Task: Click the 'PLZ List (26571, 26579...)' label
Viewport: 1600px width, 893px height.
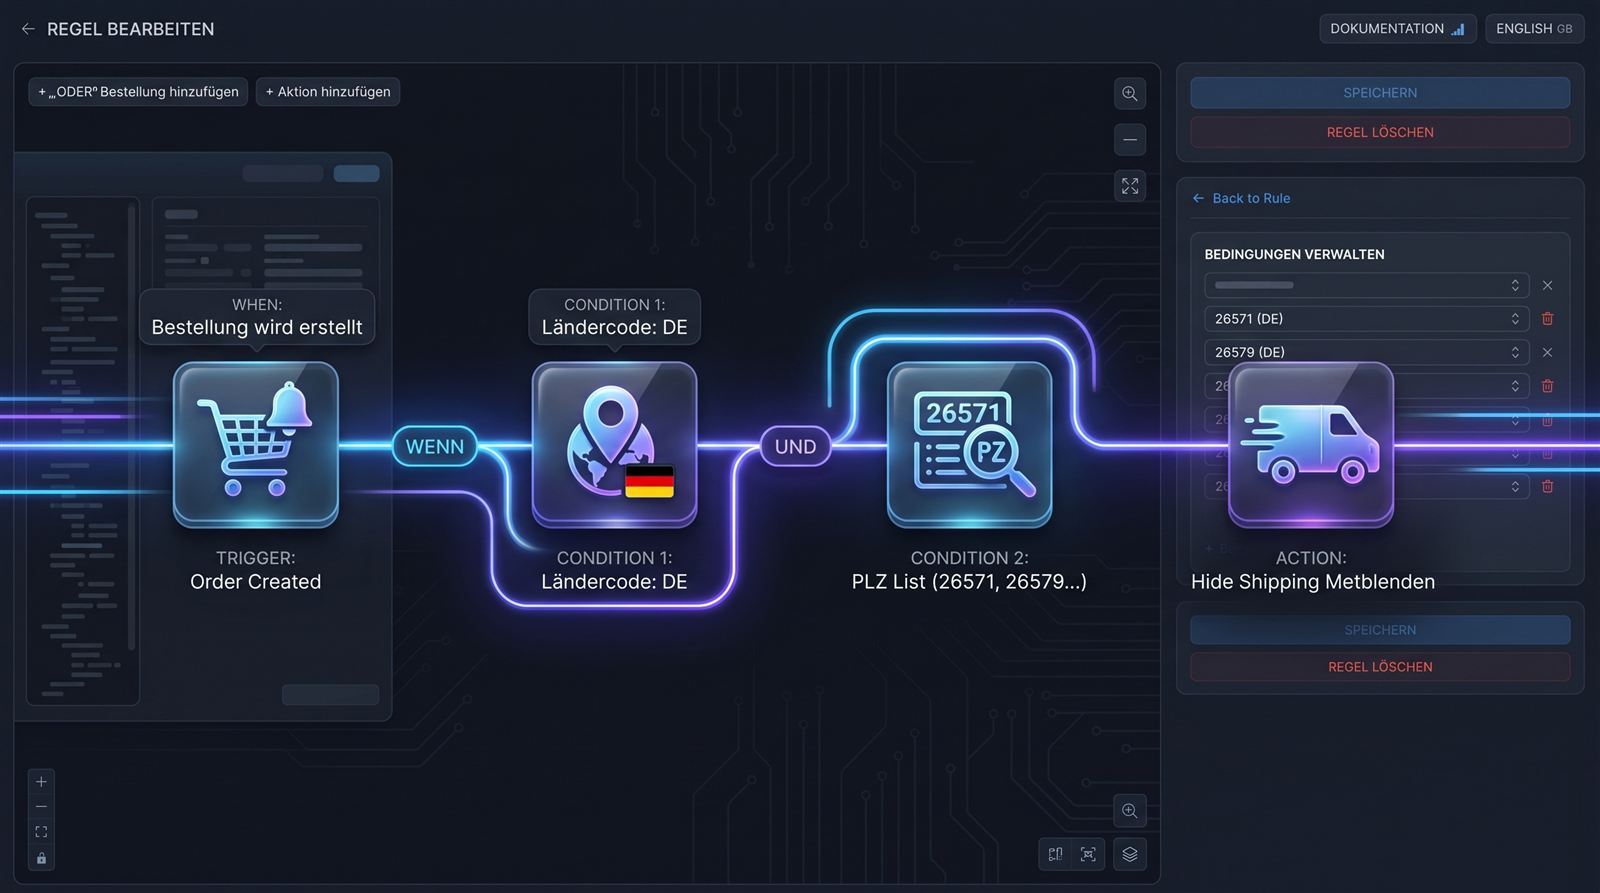Action: coord(969,582)
